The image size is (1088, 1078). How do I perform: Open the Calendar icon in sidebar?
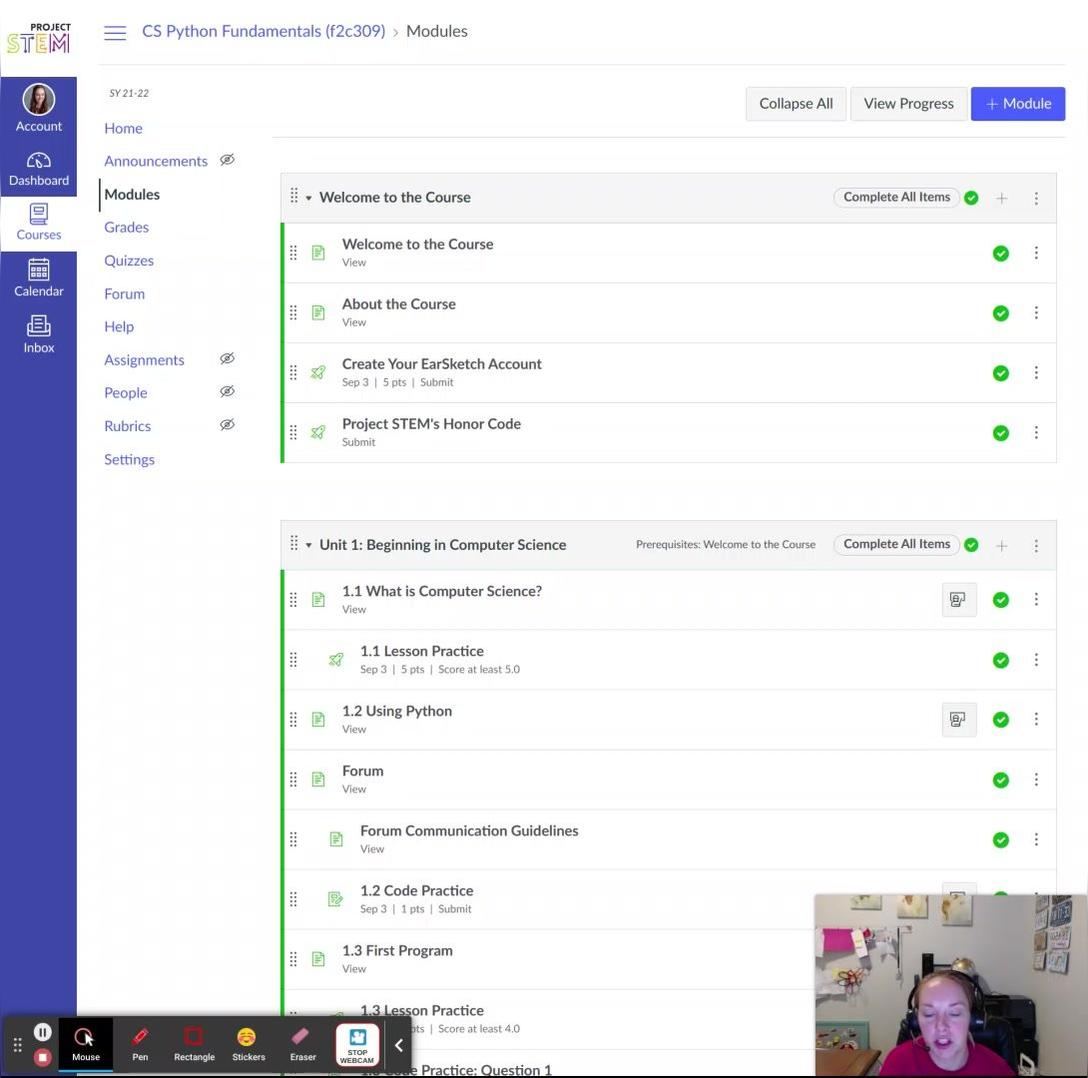39,278
